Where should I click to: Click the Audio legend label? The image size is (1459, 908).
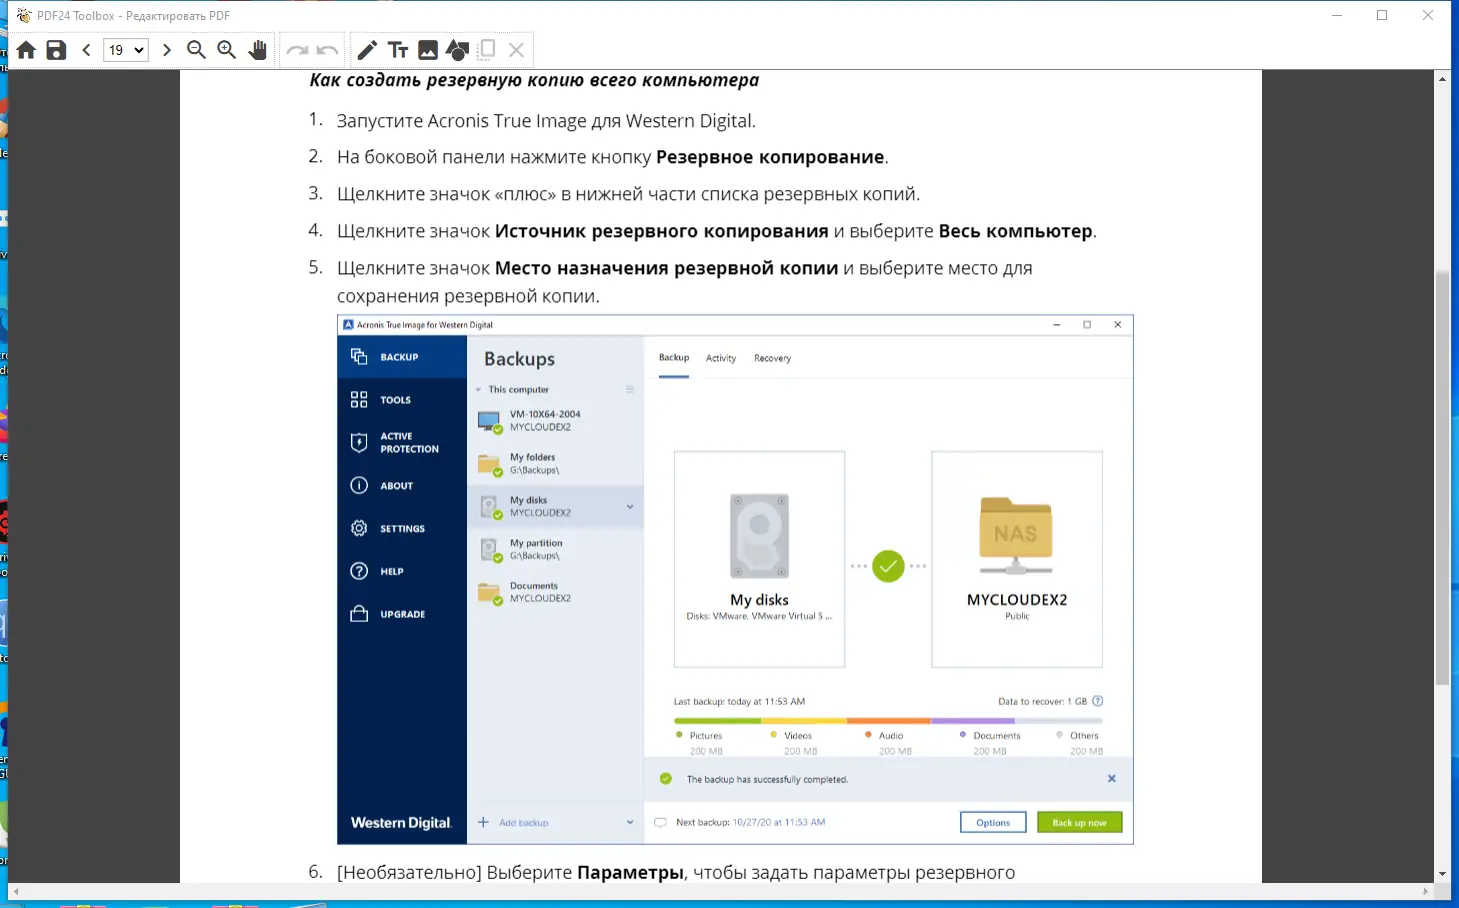[891, 736]
